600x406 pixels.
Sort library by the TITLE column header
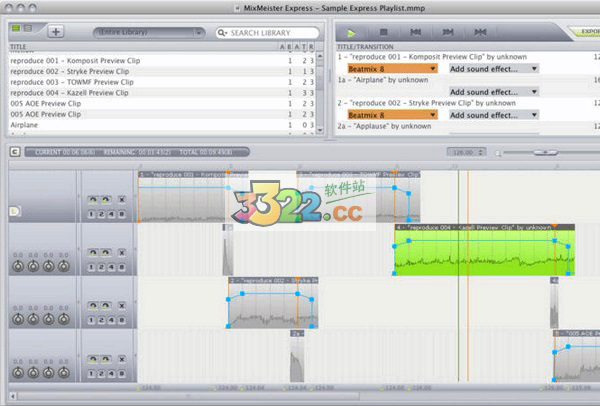[18, 47]
